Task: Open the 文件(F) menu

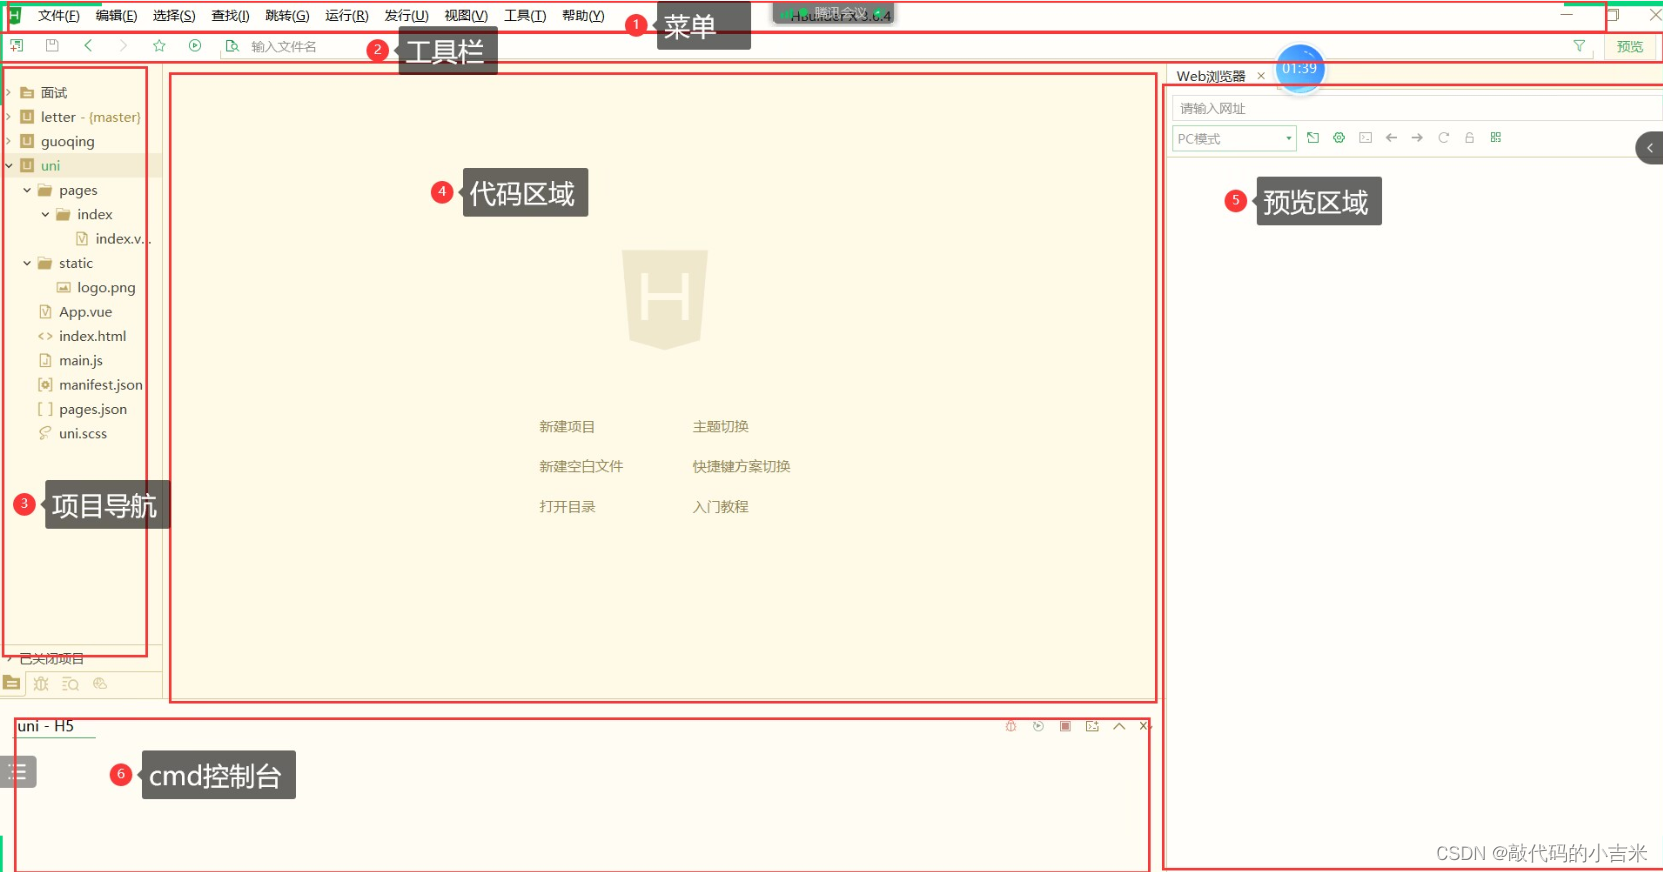Action: point(59,15)
